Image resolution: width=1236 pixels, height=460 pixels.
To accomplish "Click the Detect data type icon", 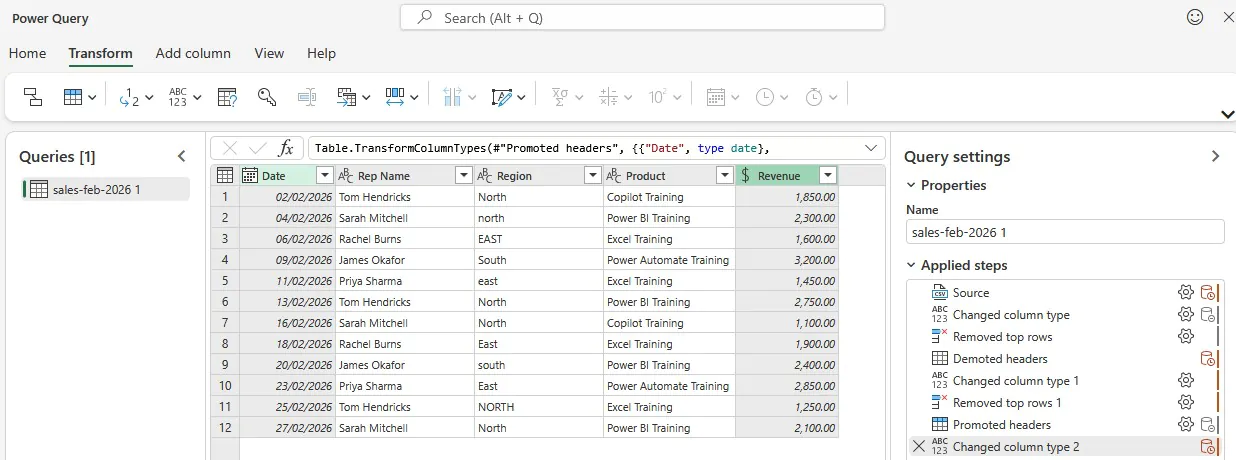I will pyautogui.click(x=227, y=97).
